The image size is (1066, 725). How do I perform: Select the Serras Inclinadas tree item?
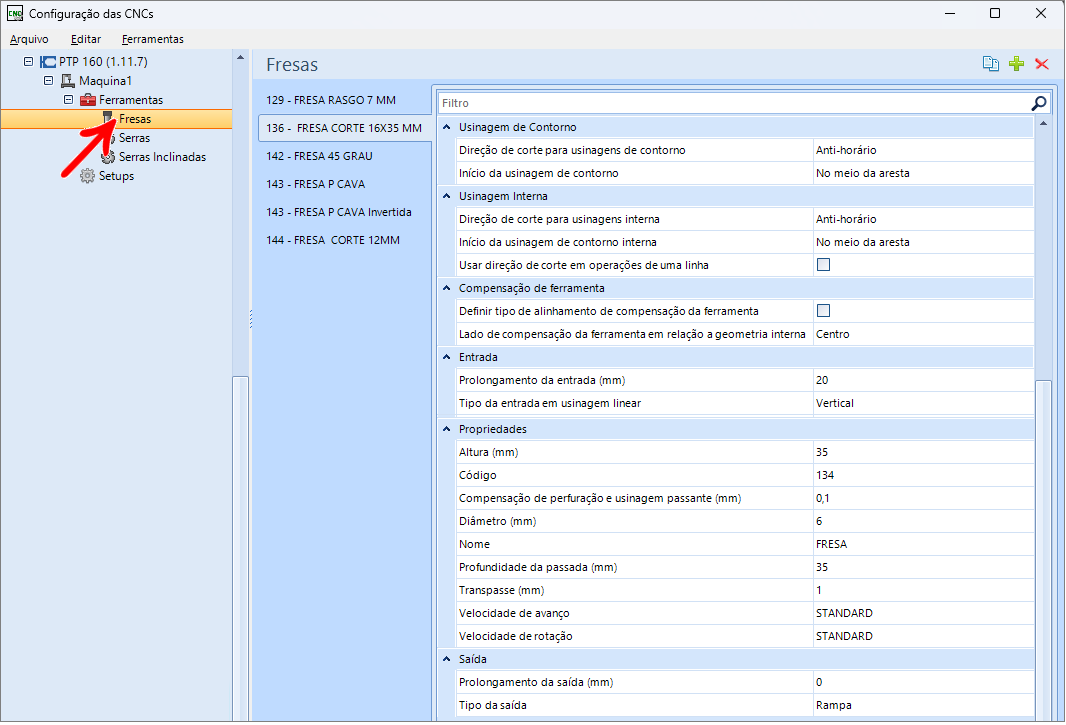[x=162, y=157]
